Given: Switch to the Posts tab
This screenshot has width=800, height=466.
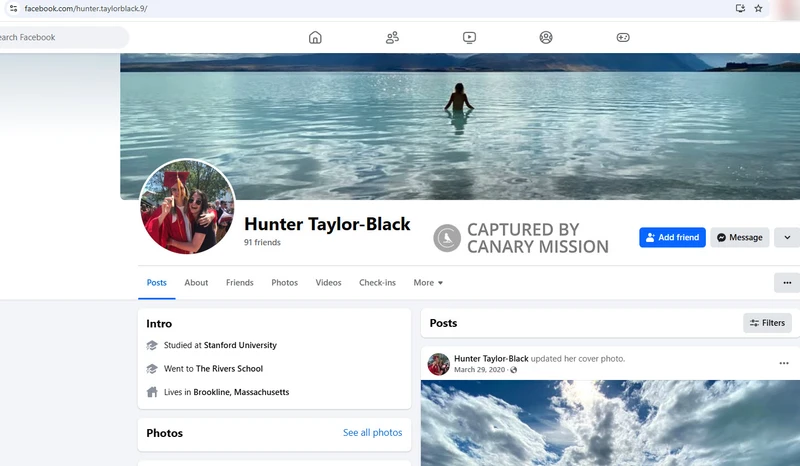Looking at the screenshot, I should click(157, 283).
